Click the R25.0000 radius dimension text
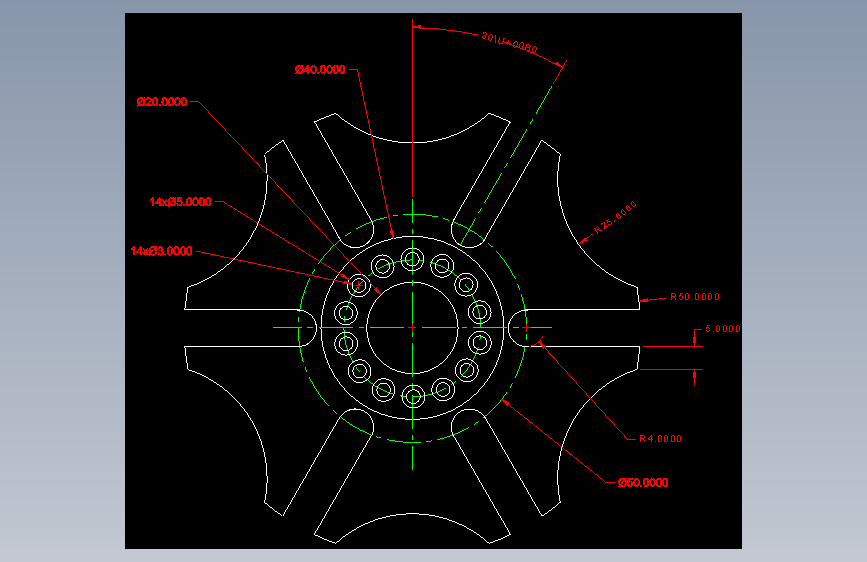The height and width of the screenshot is (562, 867). [615, 217]
